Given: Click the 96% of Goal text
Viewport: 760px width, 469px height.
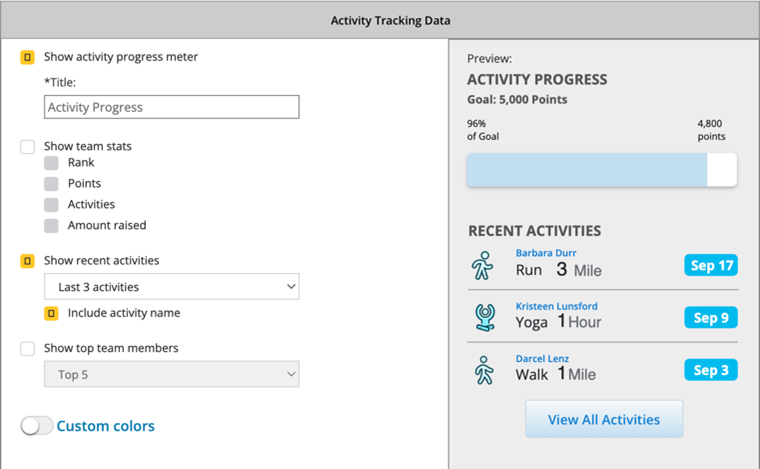Looking at the screenshot, I should click(x=483, y=130).
